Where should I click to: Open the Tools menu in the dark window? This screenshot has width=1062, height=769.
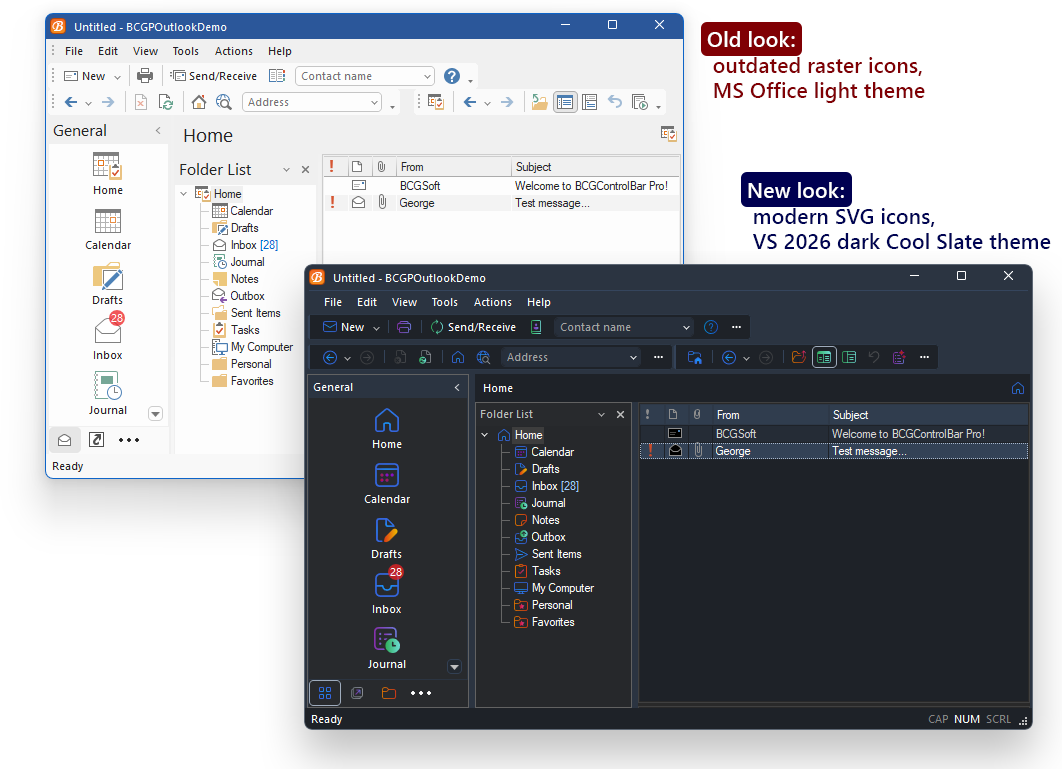click(444, 302)
